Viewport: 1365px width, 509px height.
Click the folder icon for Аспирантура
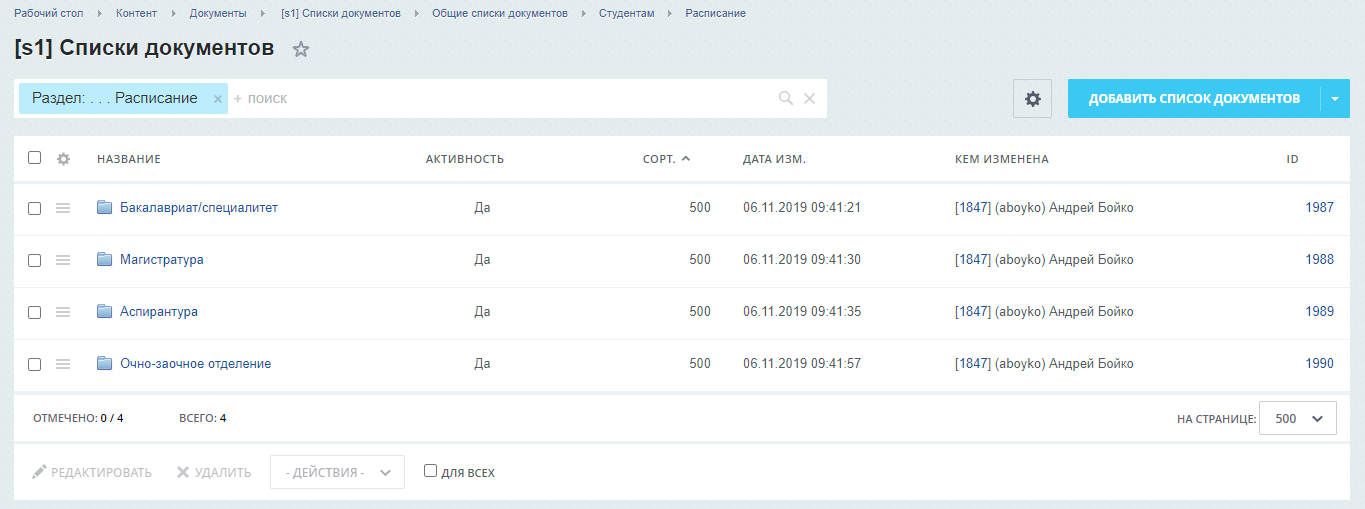click(x=105, y=312)
